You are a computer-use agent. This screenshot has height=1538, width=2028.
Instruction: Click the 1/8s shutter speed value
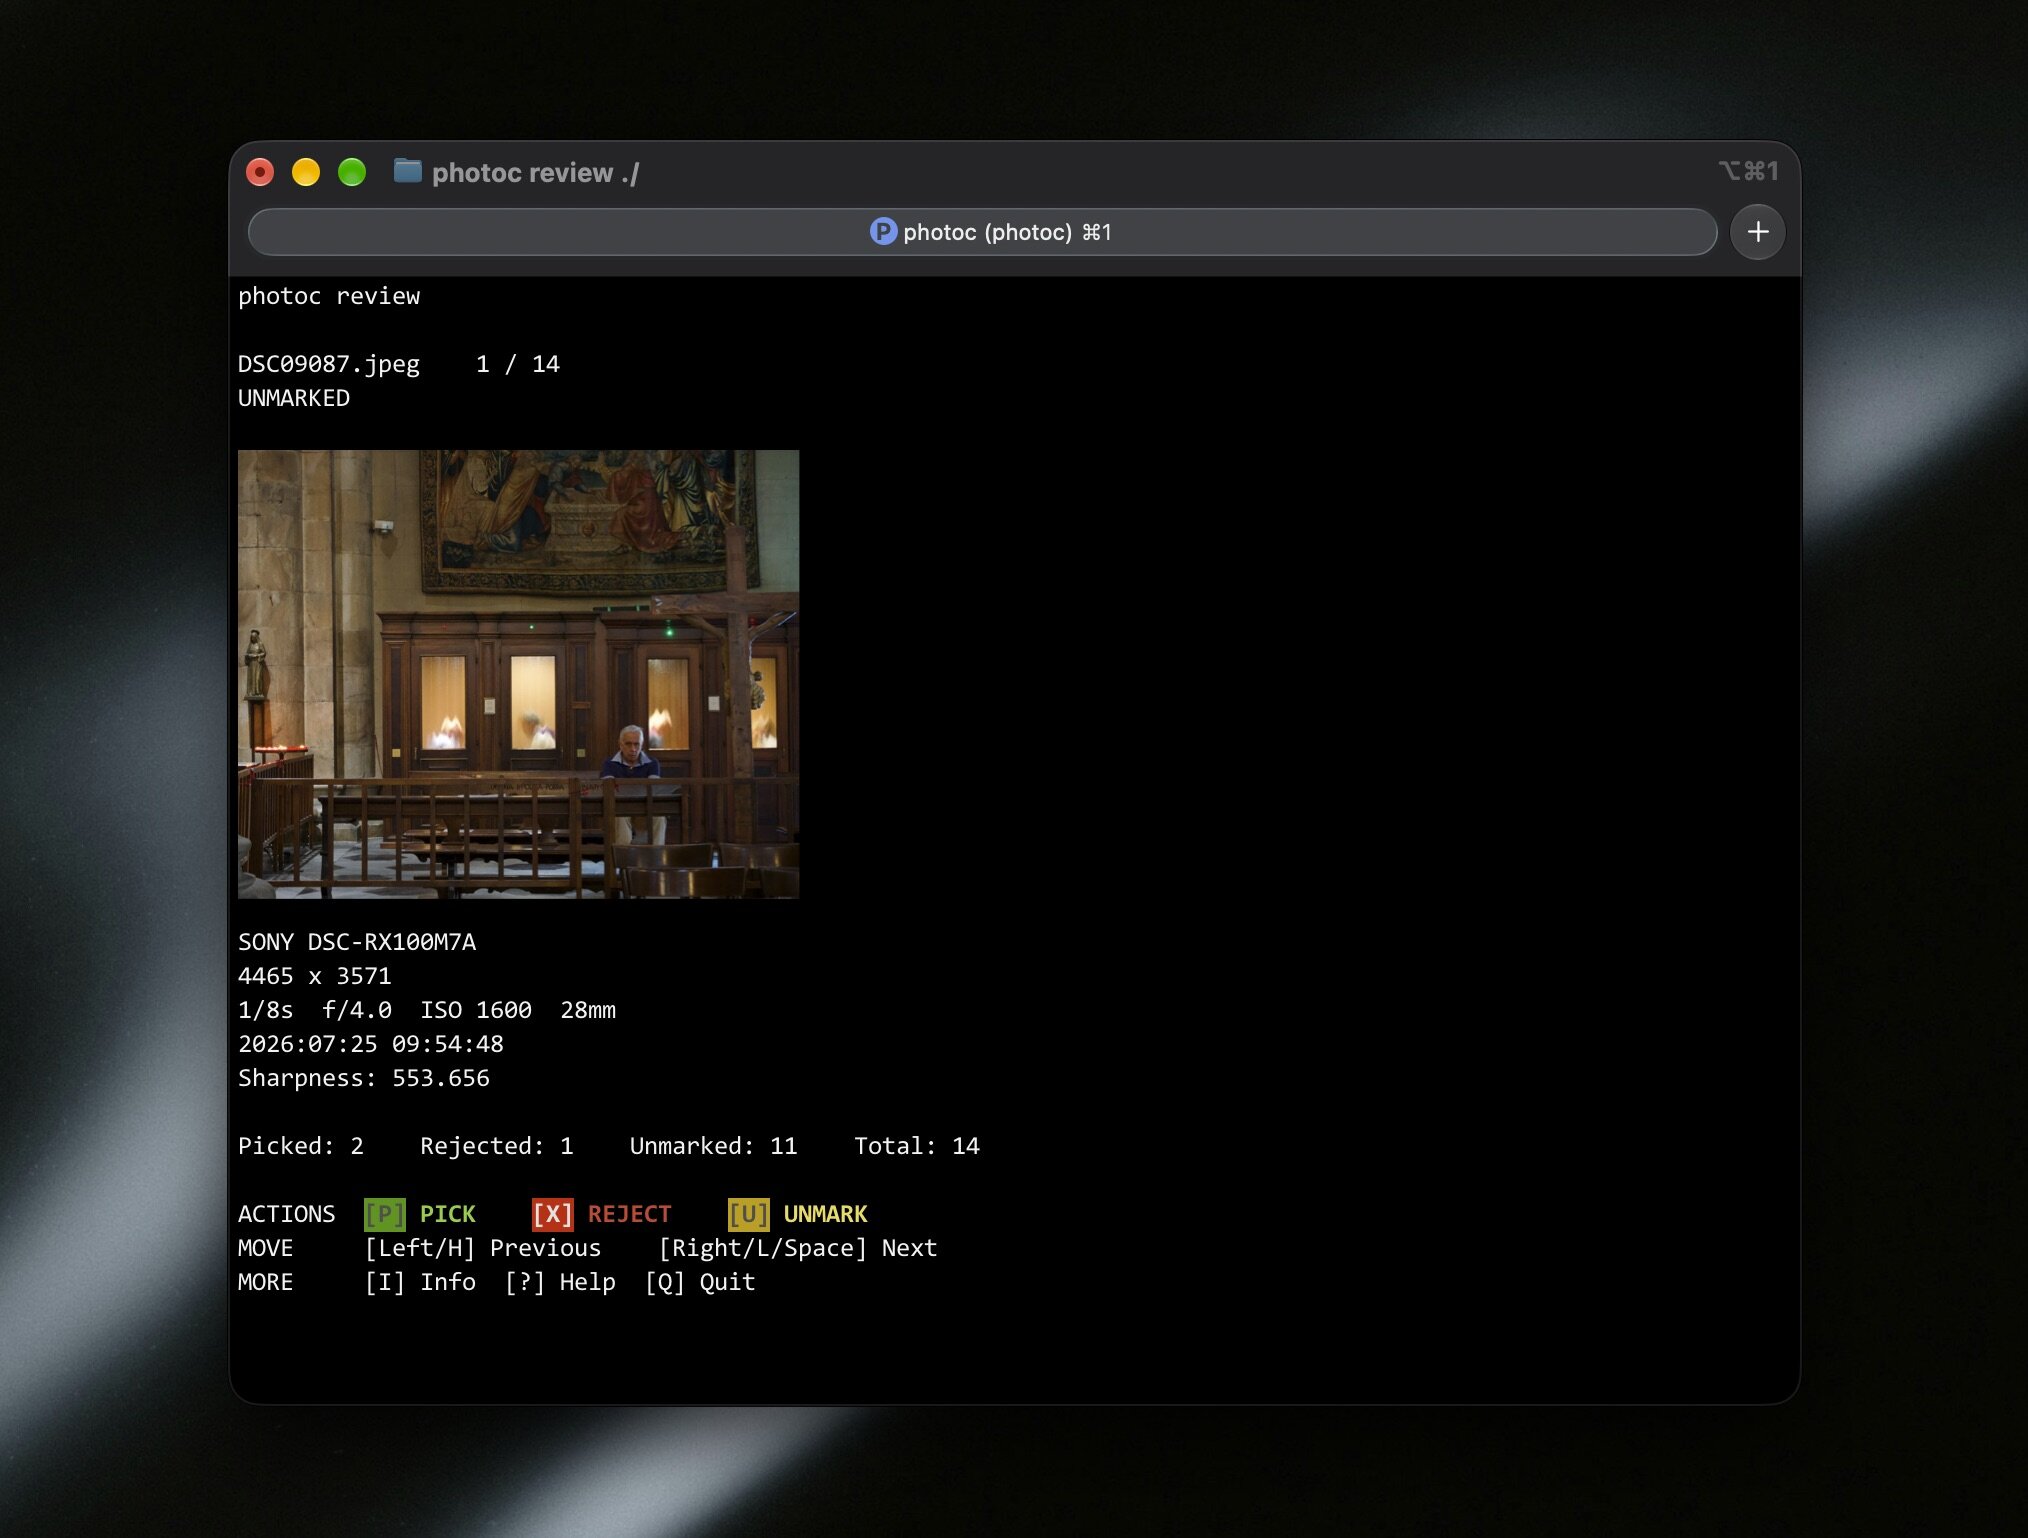click(266, 1010)
